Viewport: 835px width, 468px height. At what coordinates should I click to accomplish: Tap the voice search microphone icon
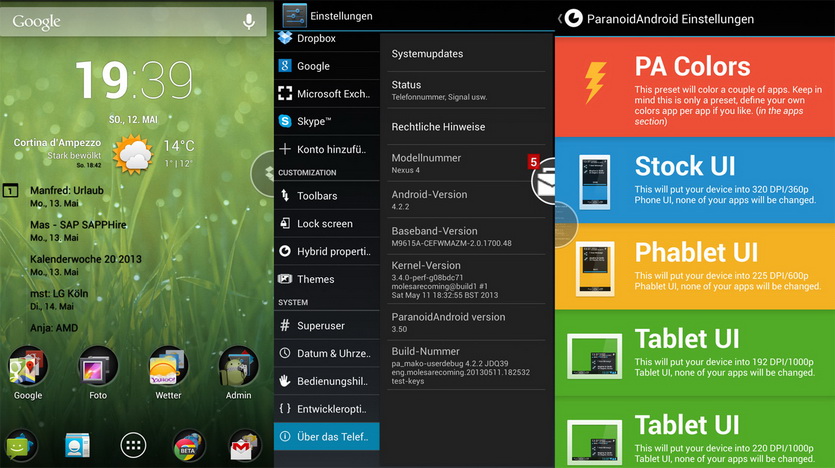(x=248, y=21)
